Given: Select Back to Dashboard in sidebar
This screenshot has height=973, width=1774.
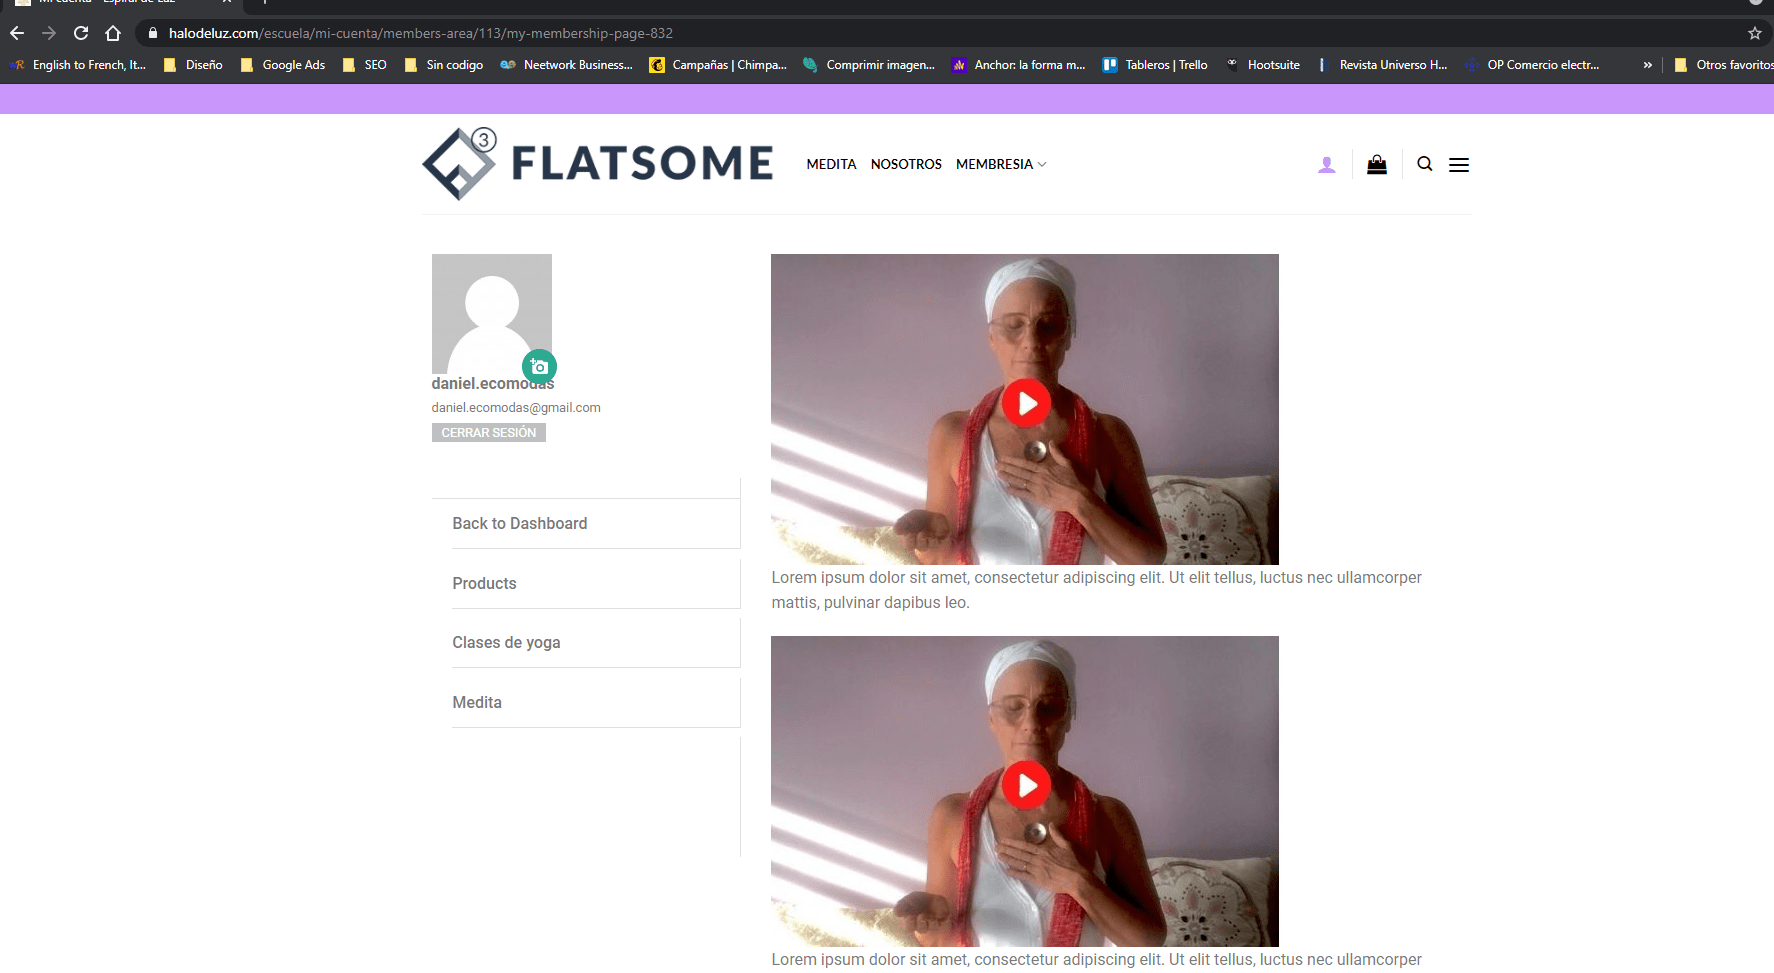Looking at the screenshot, I should point(596,523).
